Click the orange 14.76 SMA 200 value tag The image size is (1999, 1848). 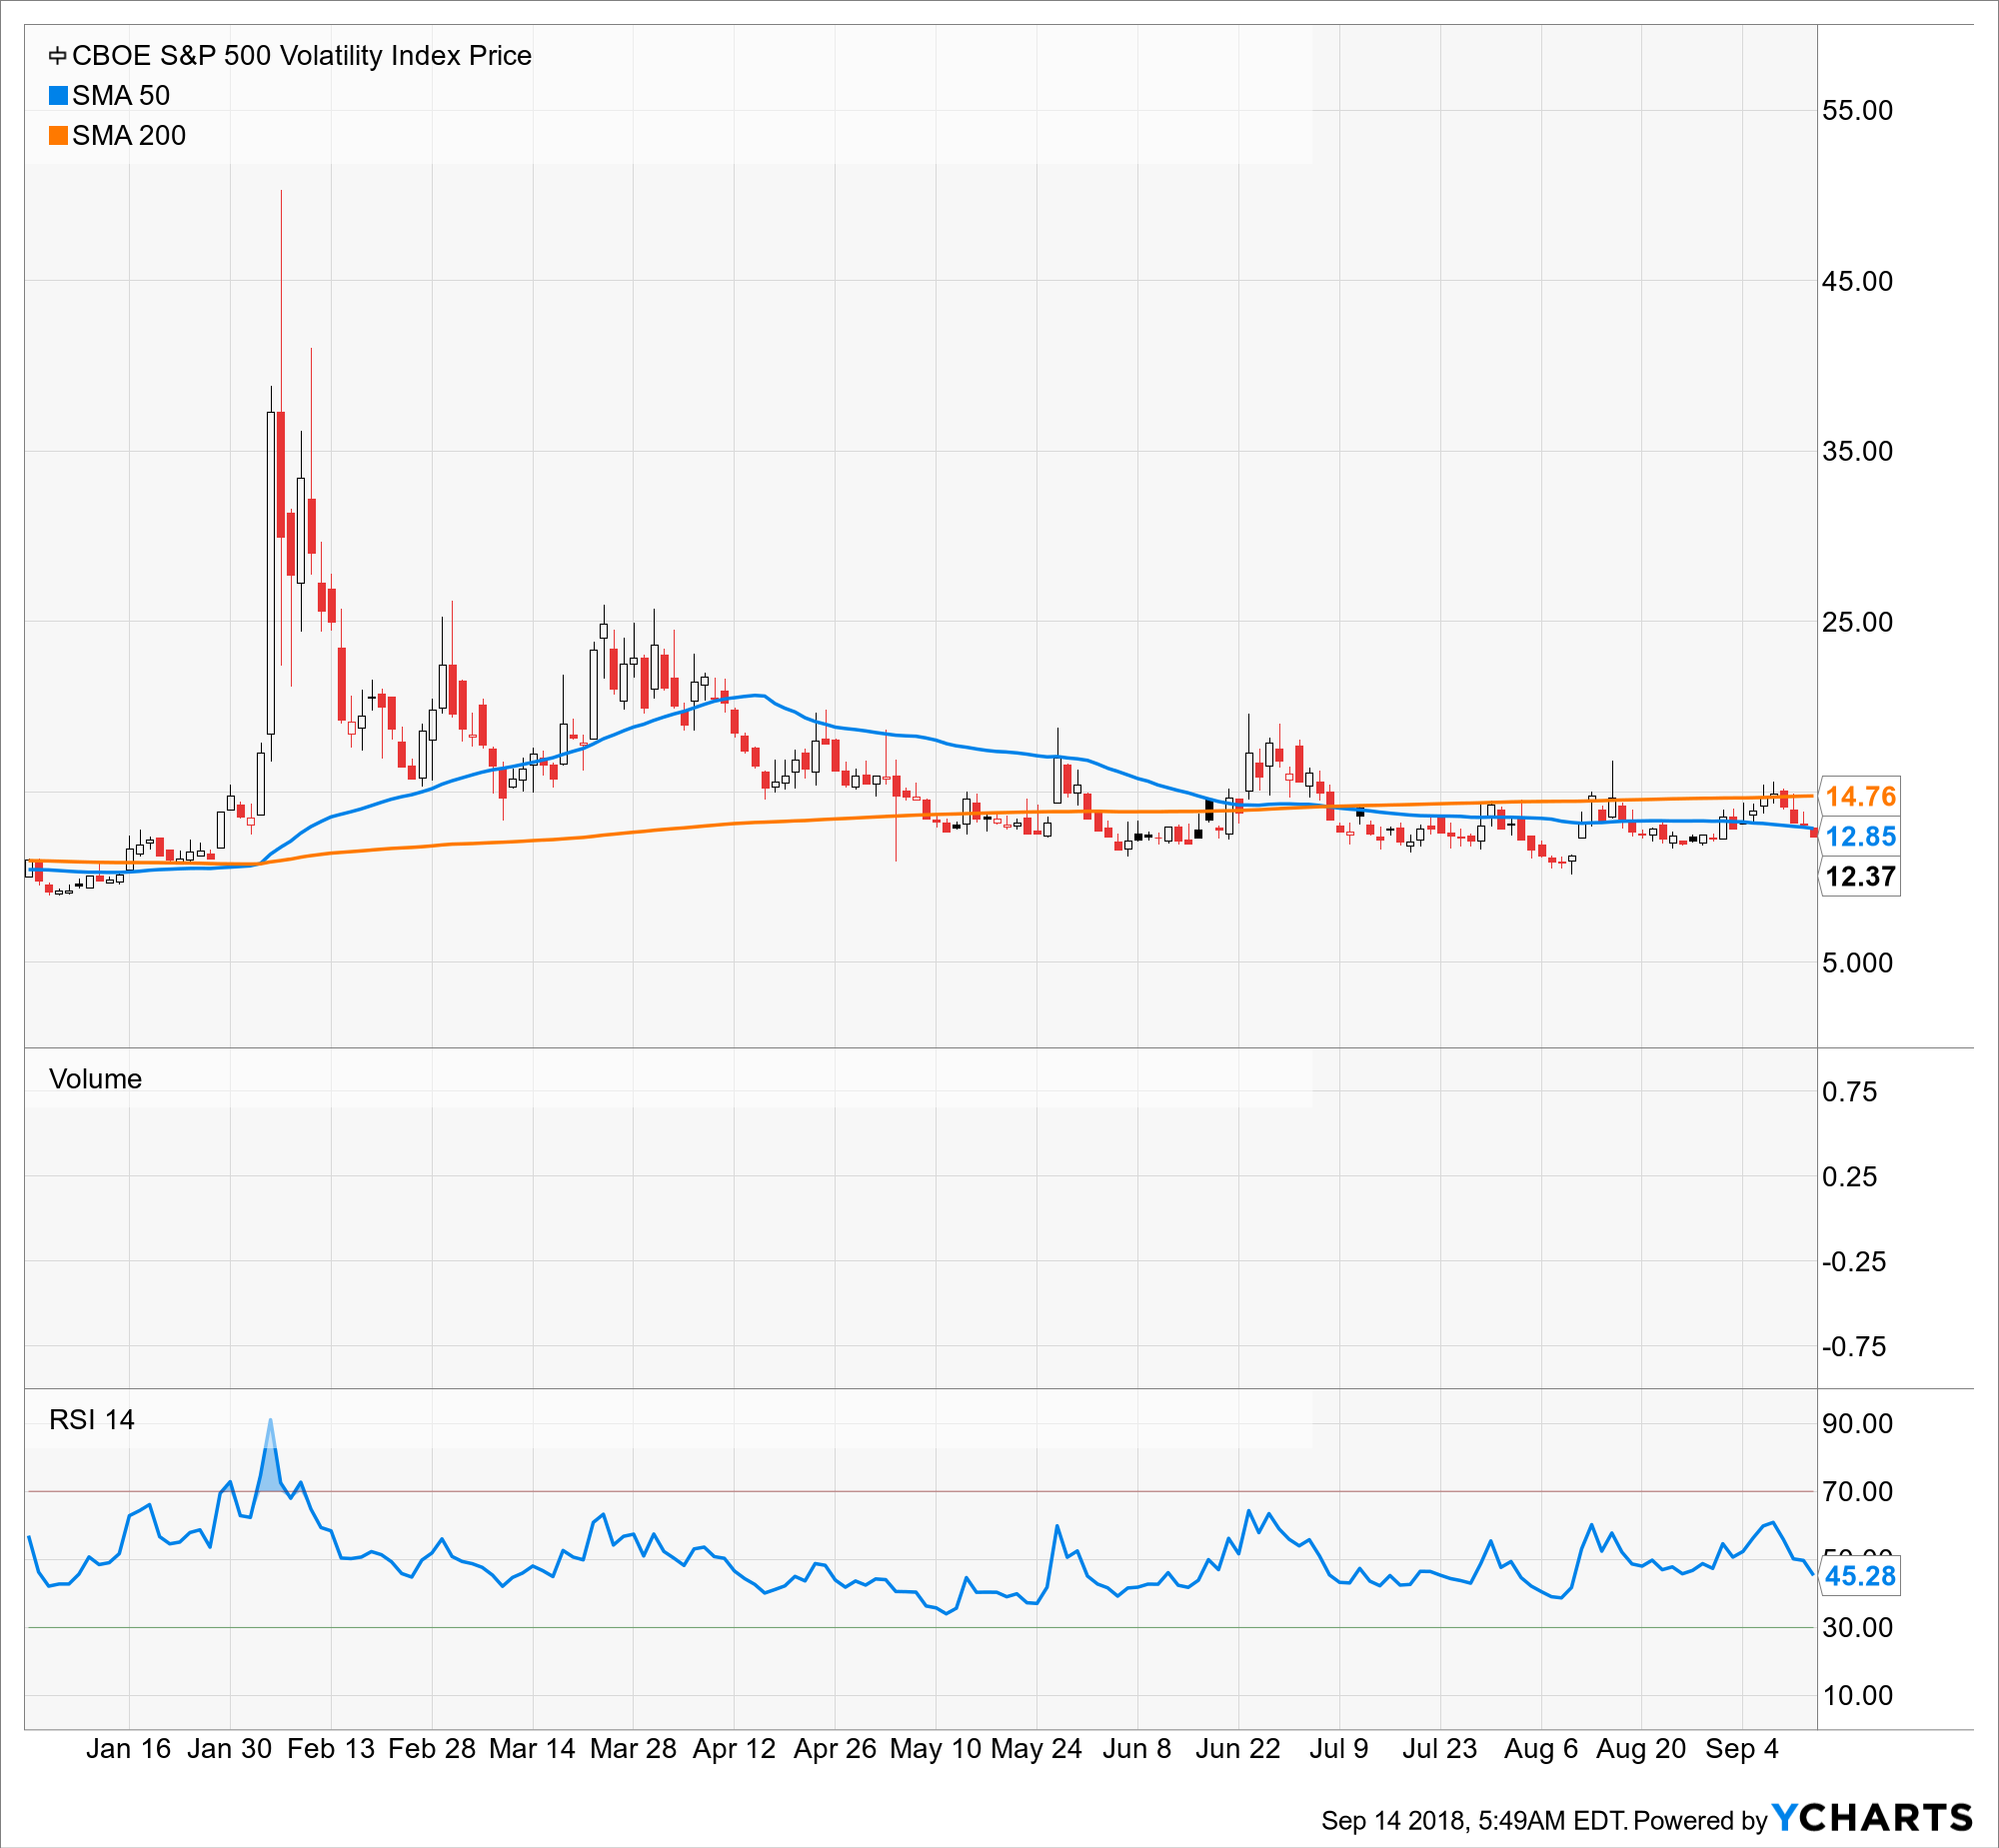click(x=1860, y=796)
